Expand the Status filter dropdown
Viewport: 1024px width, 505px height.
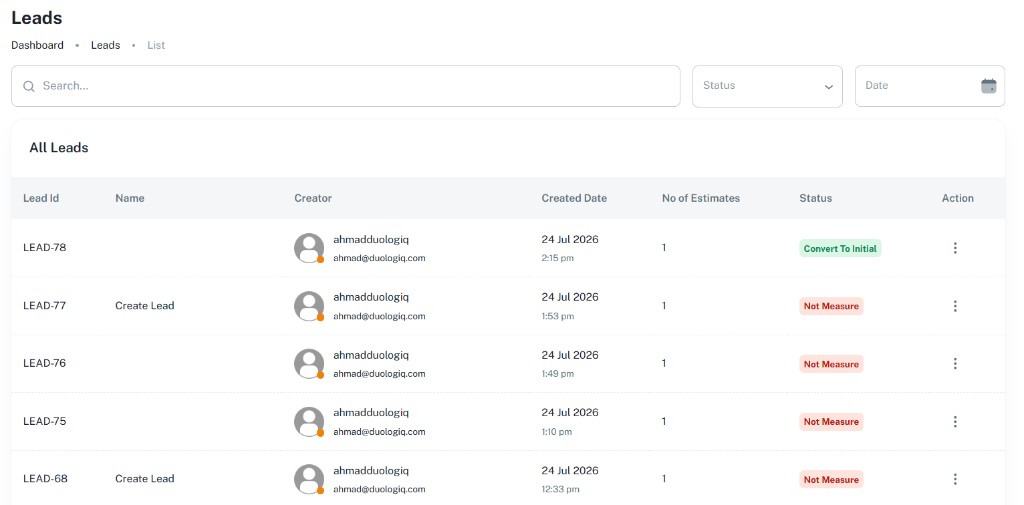[767, 86]
